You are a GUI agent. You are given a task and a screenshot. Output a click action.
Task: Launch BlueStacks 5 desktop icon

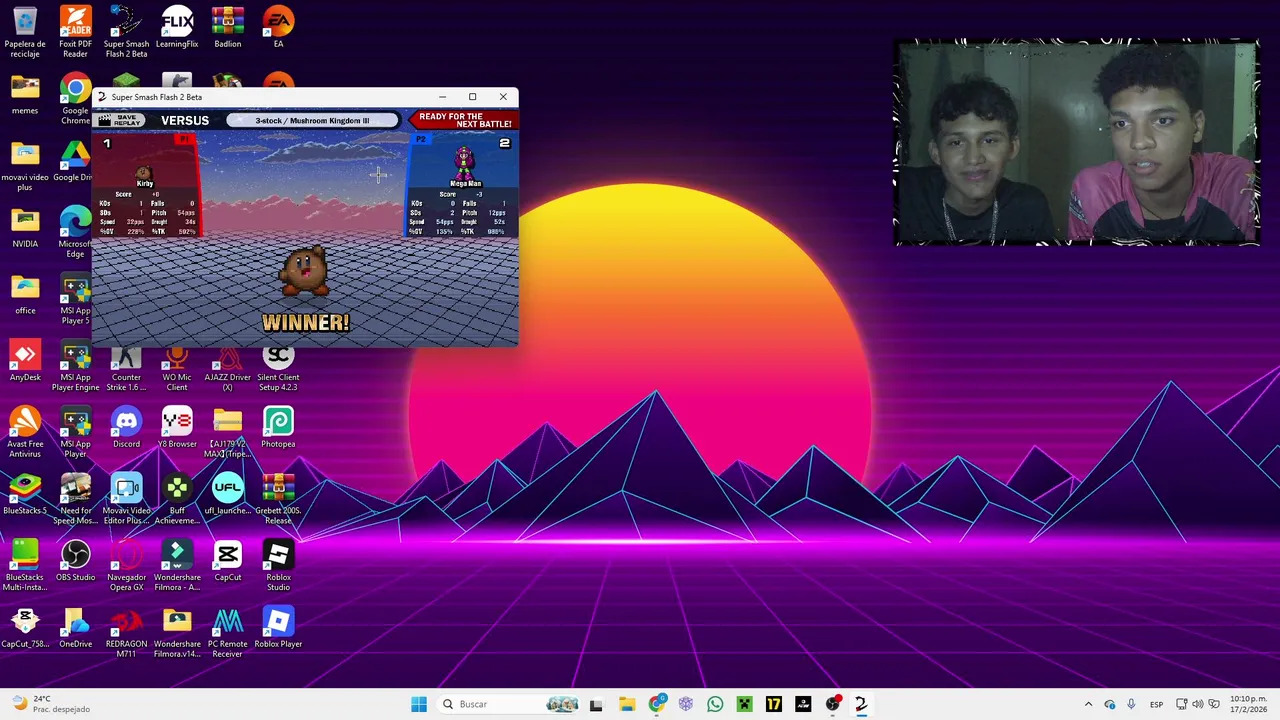point(25,494)
